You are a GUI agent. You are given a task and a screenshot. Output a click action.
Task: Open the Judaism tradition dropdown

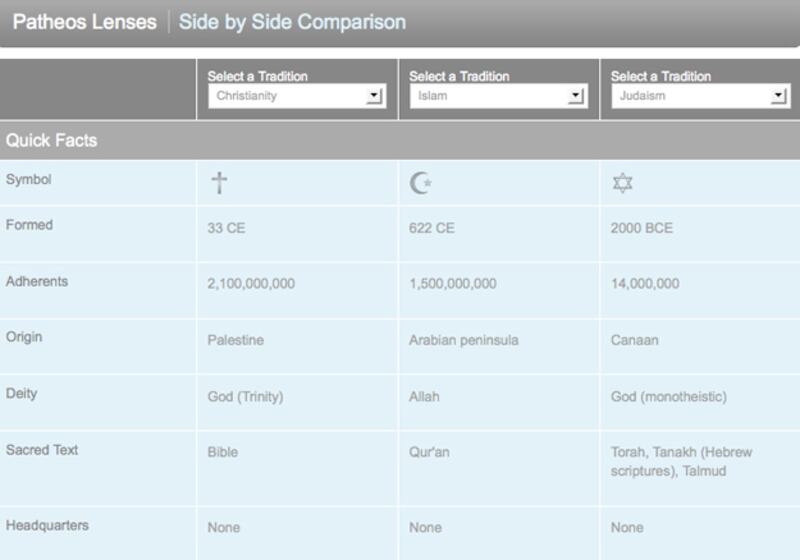coord(701,95)
